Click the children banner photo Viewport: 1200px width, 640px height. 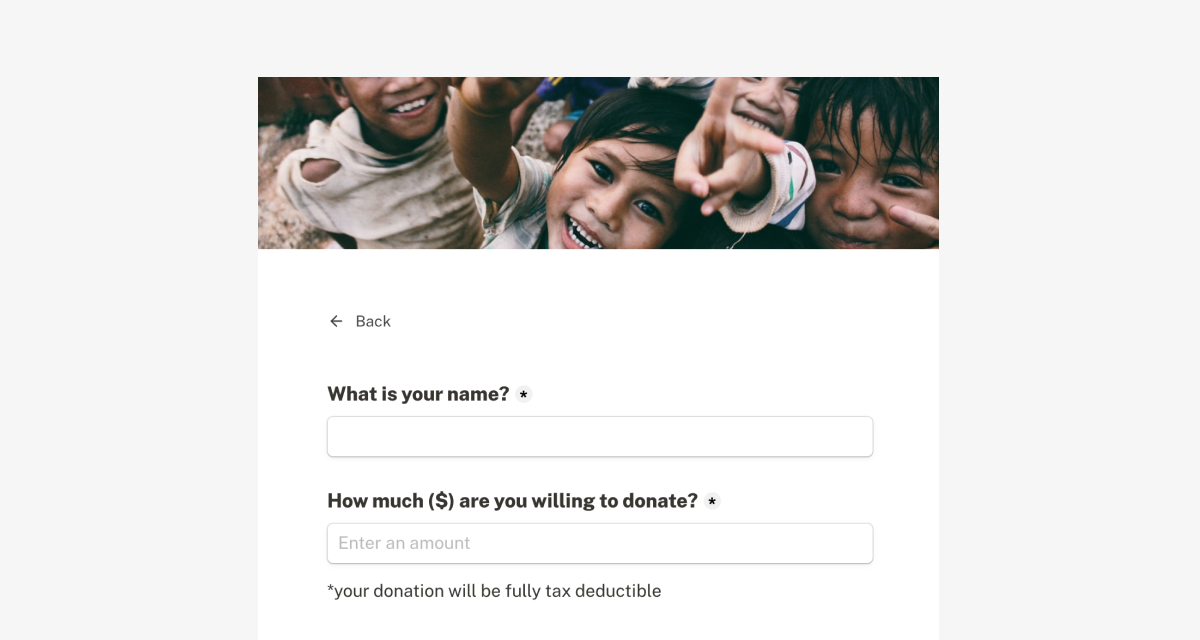tap(598, 163)
